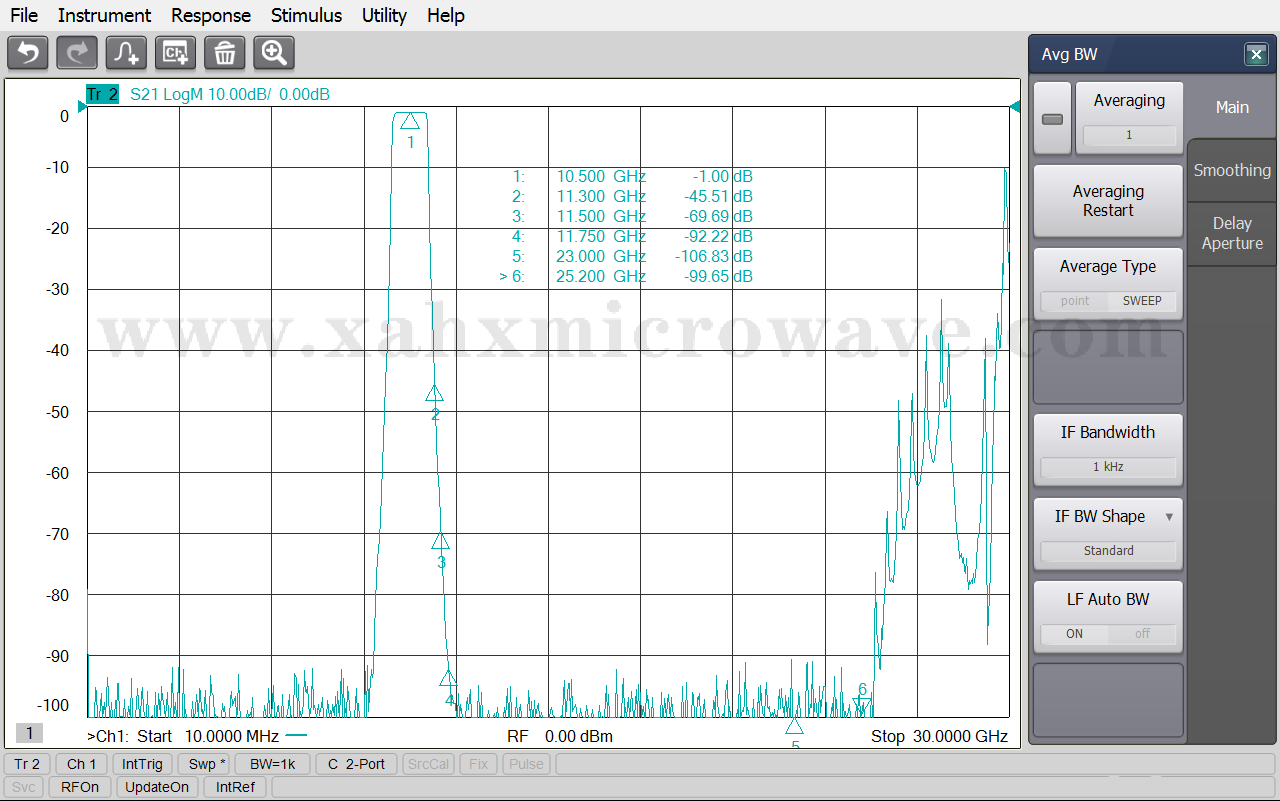Click the IntTrig status button
Viewport: 1280px width, 801px height.
pyautogui.click(x=141, y=764)
